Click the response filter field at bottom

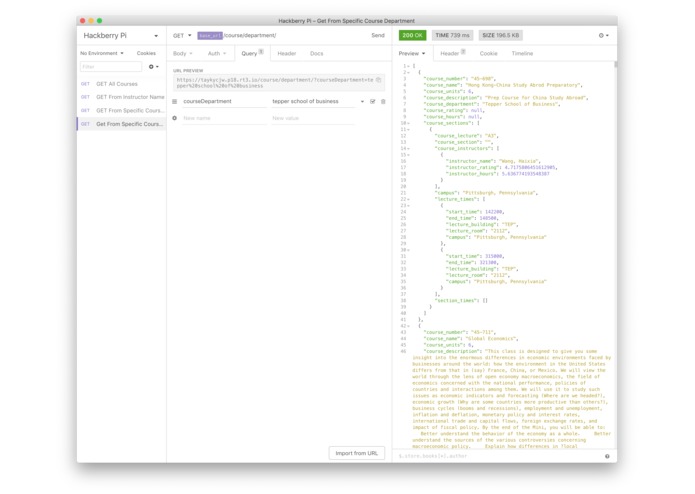(x=499, y=456)
